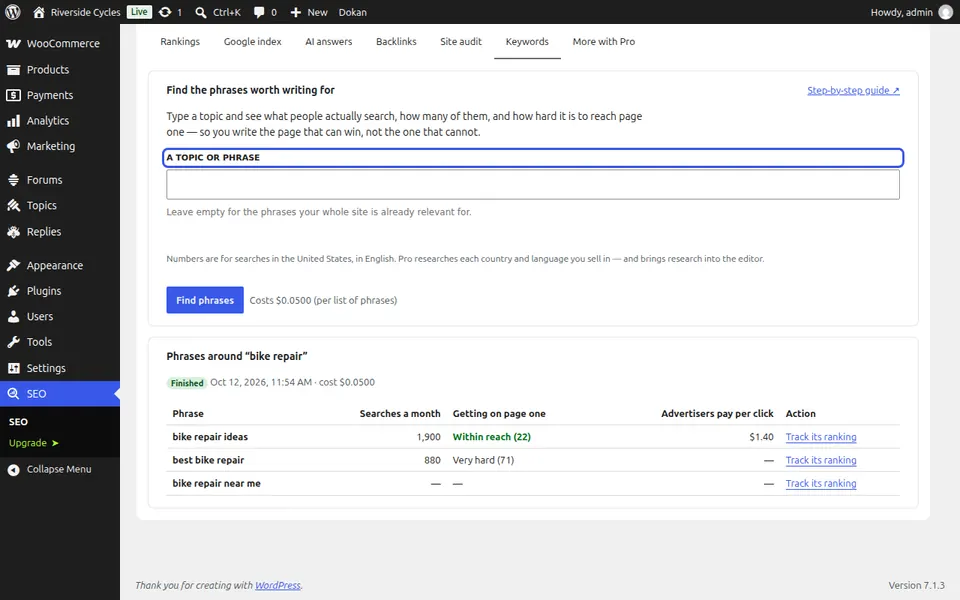
Task: Track ranking for bike repair near me
Action: (821, 484)
